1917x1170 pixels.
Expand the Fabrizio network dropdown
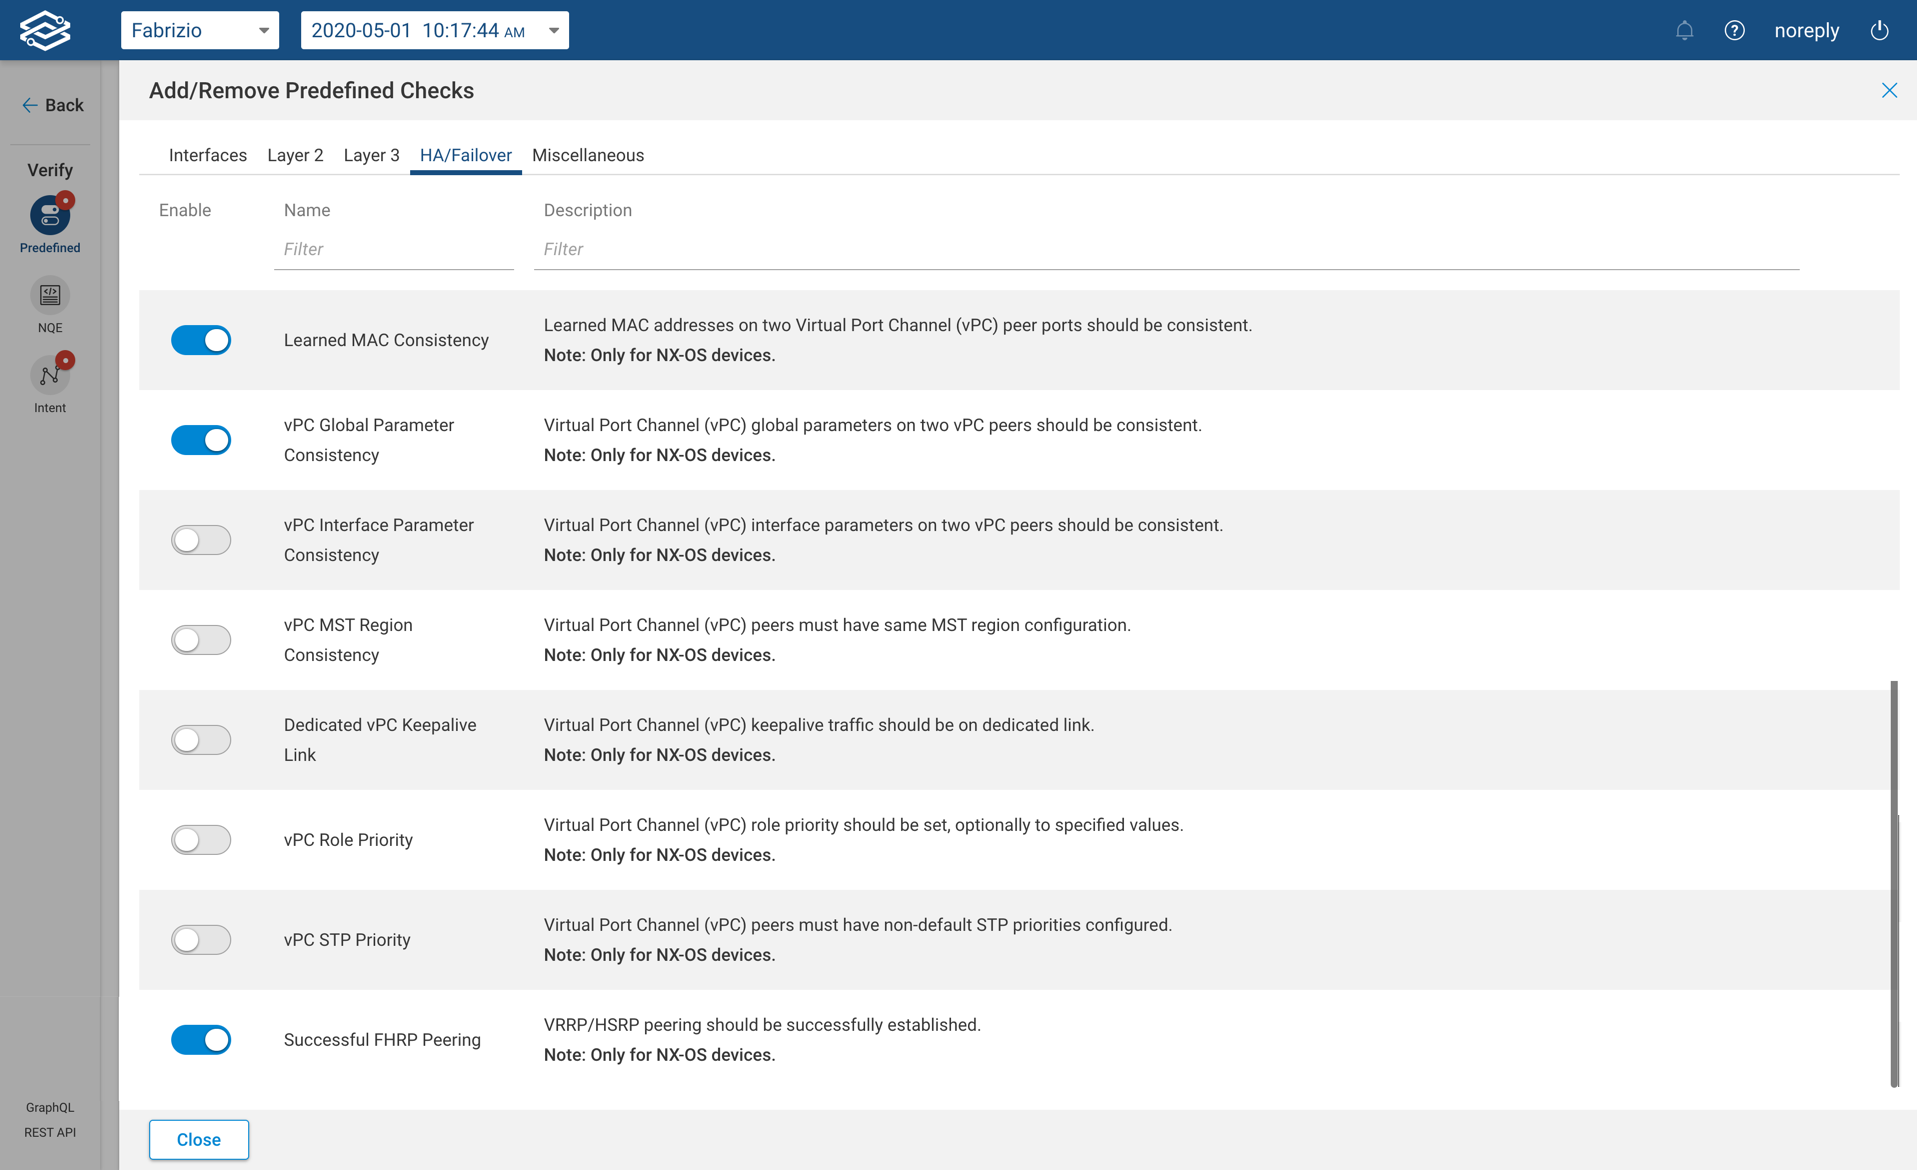[200, 30]
